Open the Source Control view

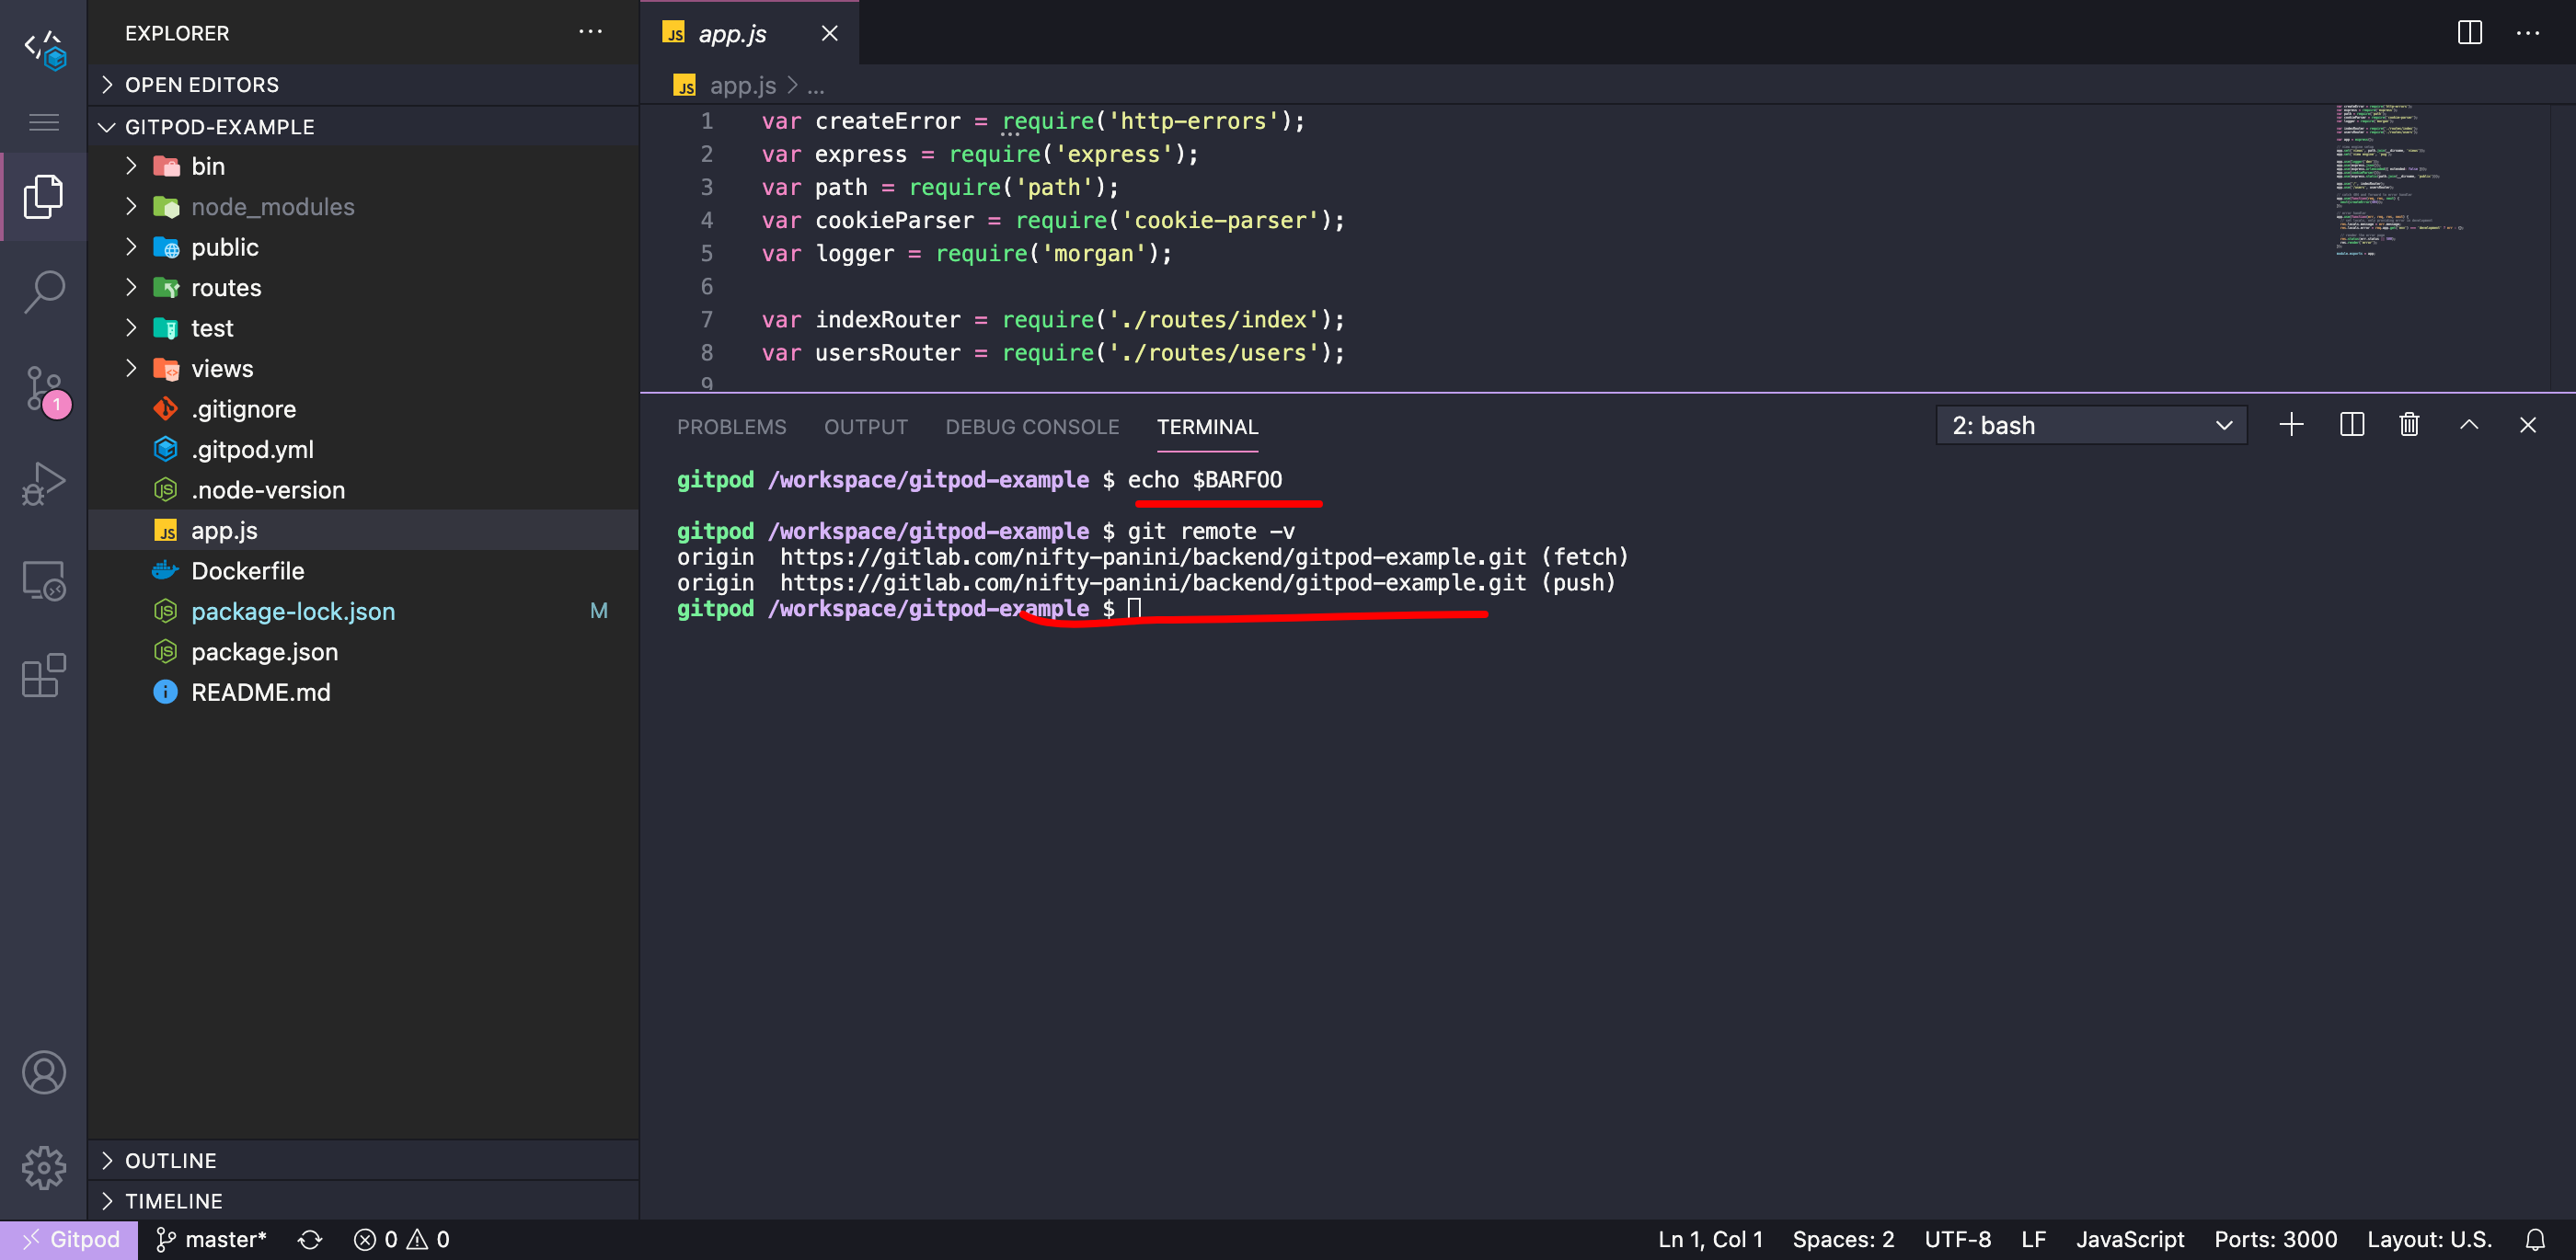click(x=43, y=389)
